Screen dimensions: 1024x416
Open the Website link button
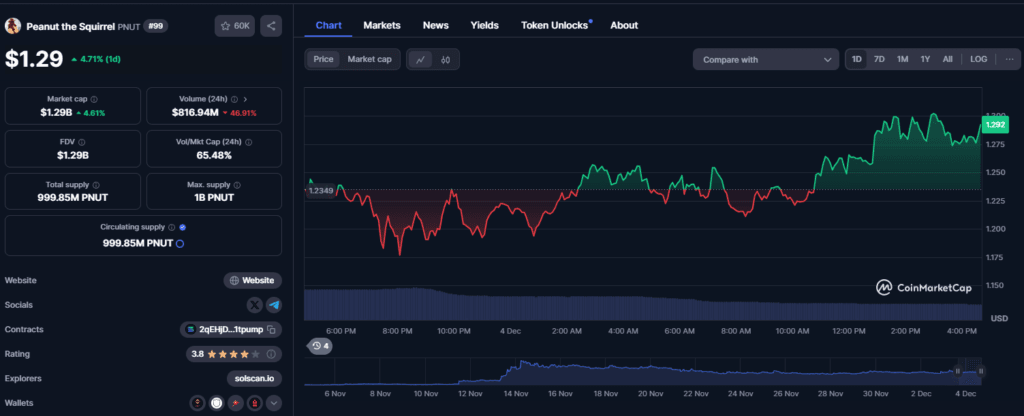pos(253,280)
